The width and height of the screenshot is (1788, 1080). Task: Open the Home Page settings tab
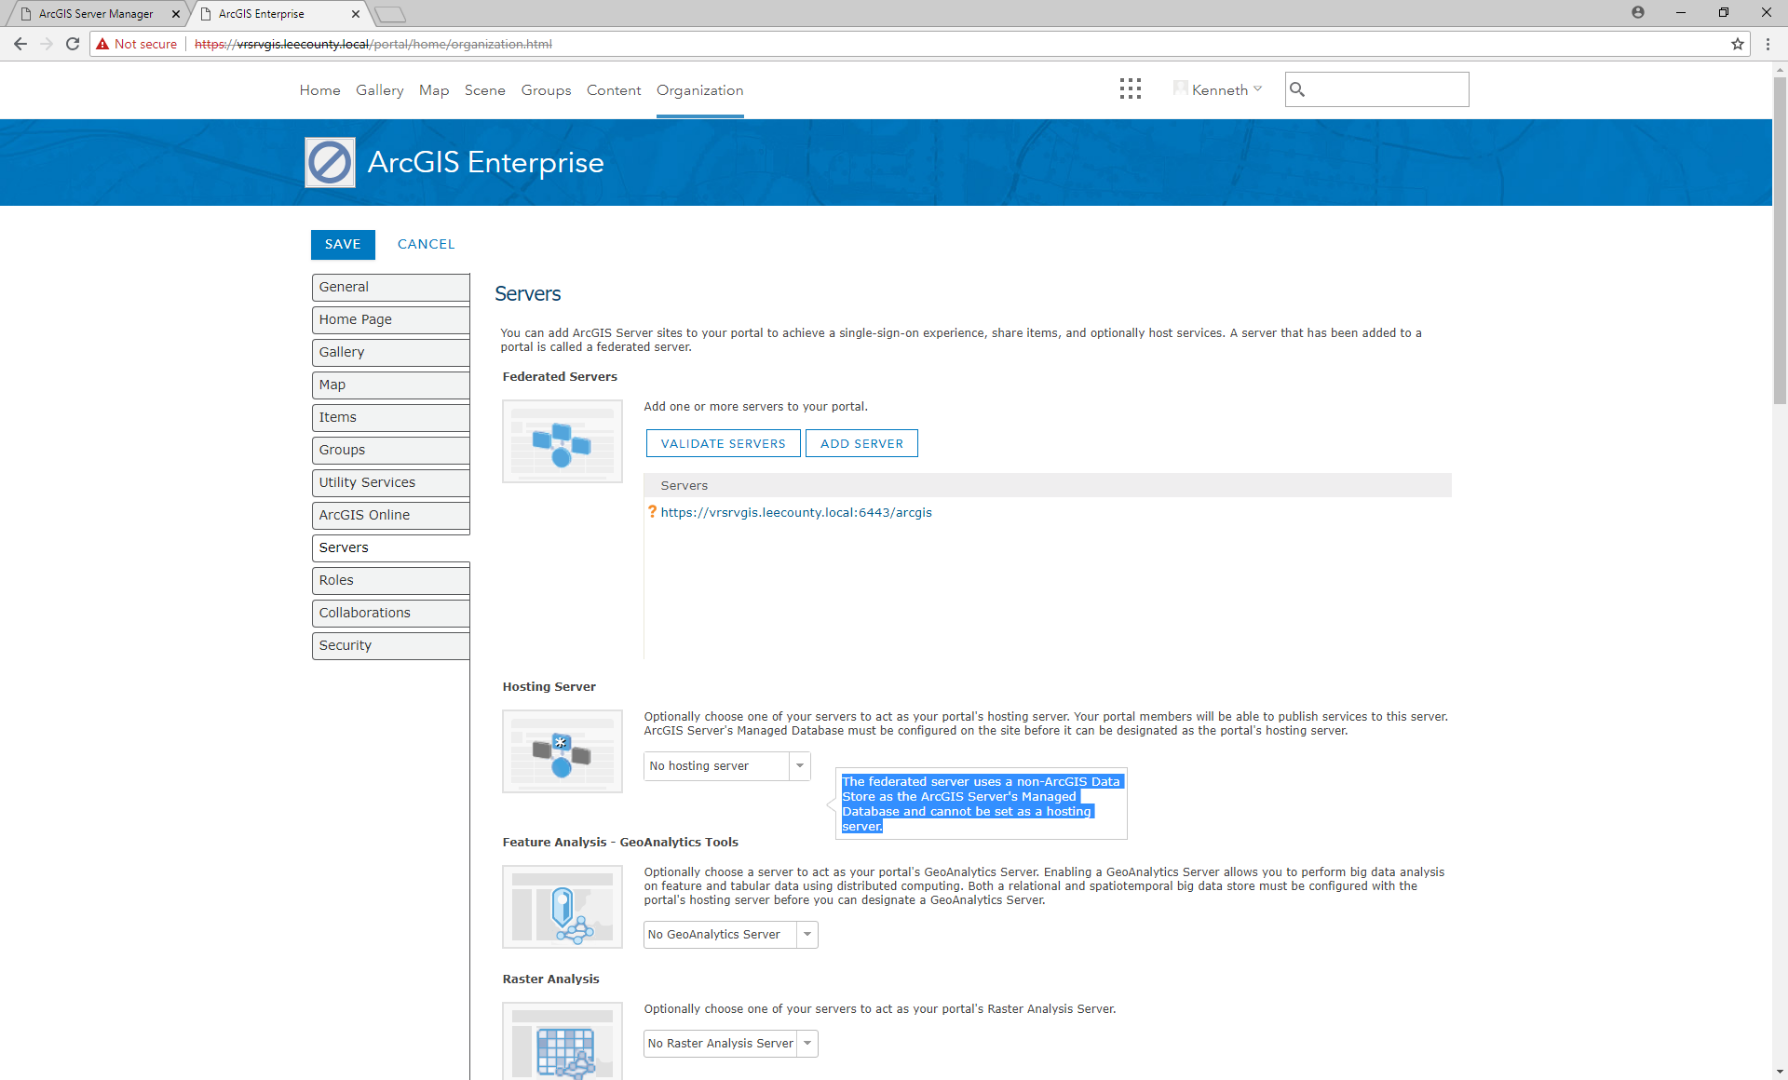[391, 320]
